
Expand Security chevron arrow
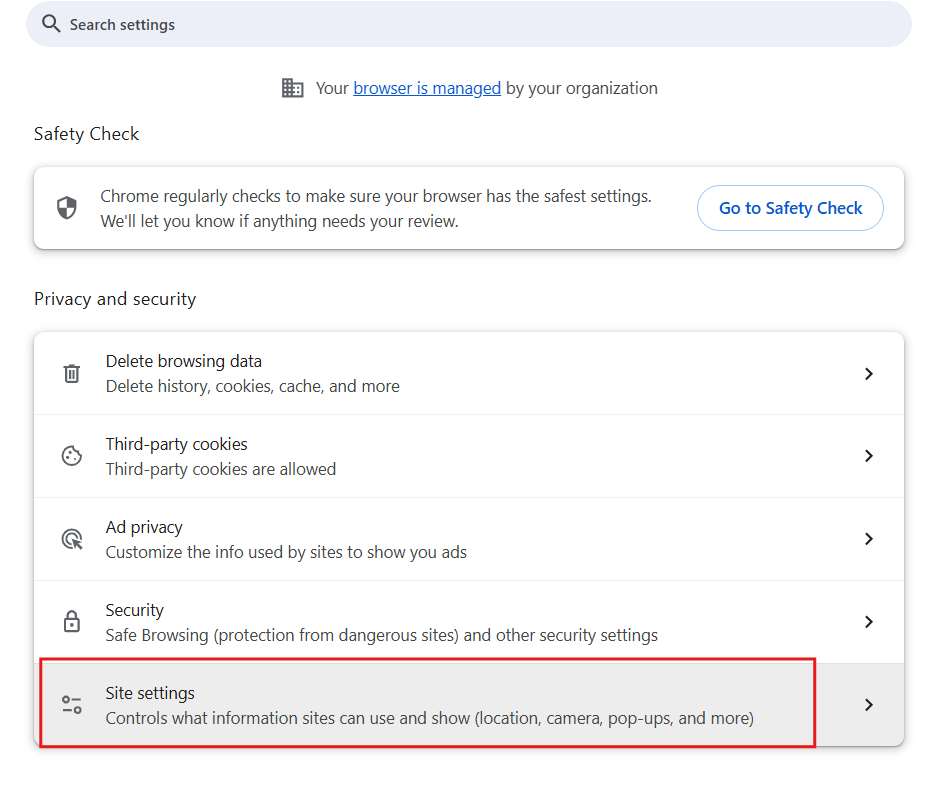pyautogui.click(x=868, y=622)
